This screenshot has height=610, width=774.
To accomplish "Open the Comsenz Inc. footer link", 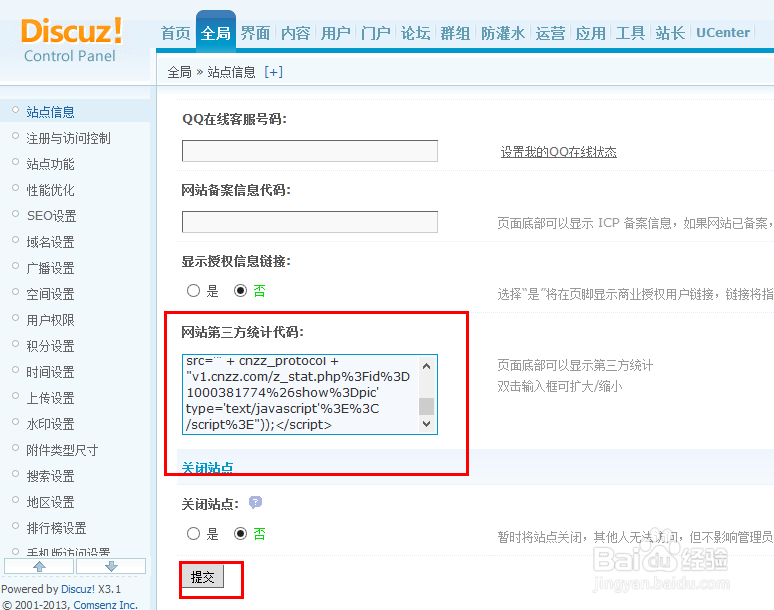I will [105, 605].
